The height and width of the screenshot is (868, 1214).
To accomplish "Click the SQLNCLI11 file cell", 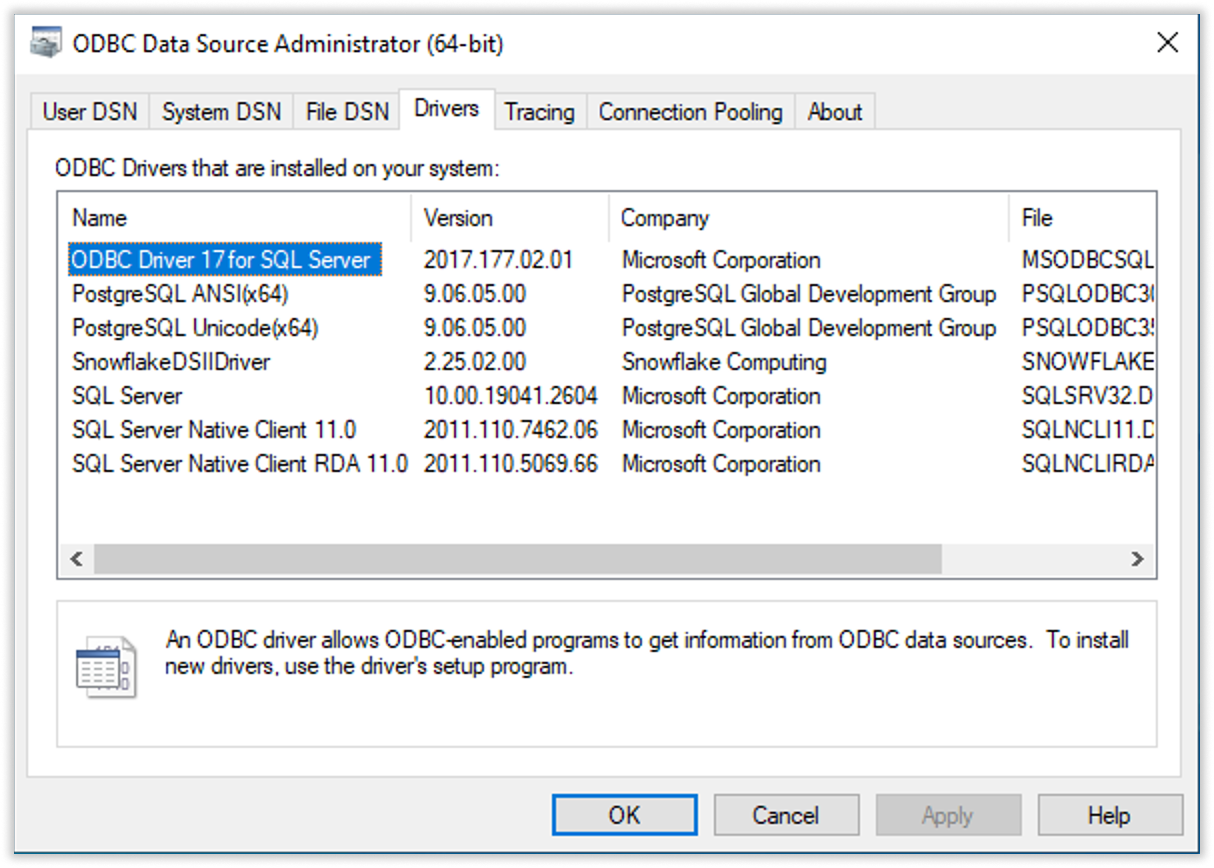I will click(1088, 430).
